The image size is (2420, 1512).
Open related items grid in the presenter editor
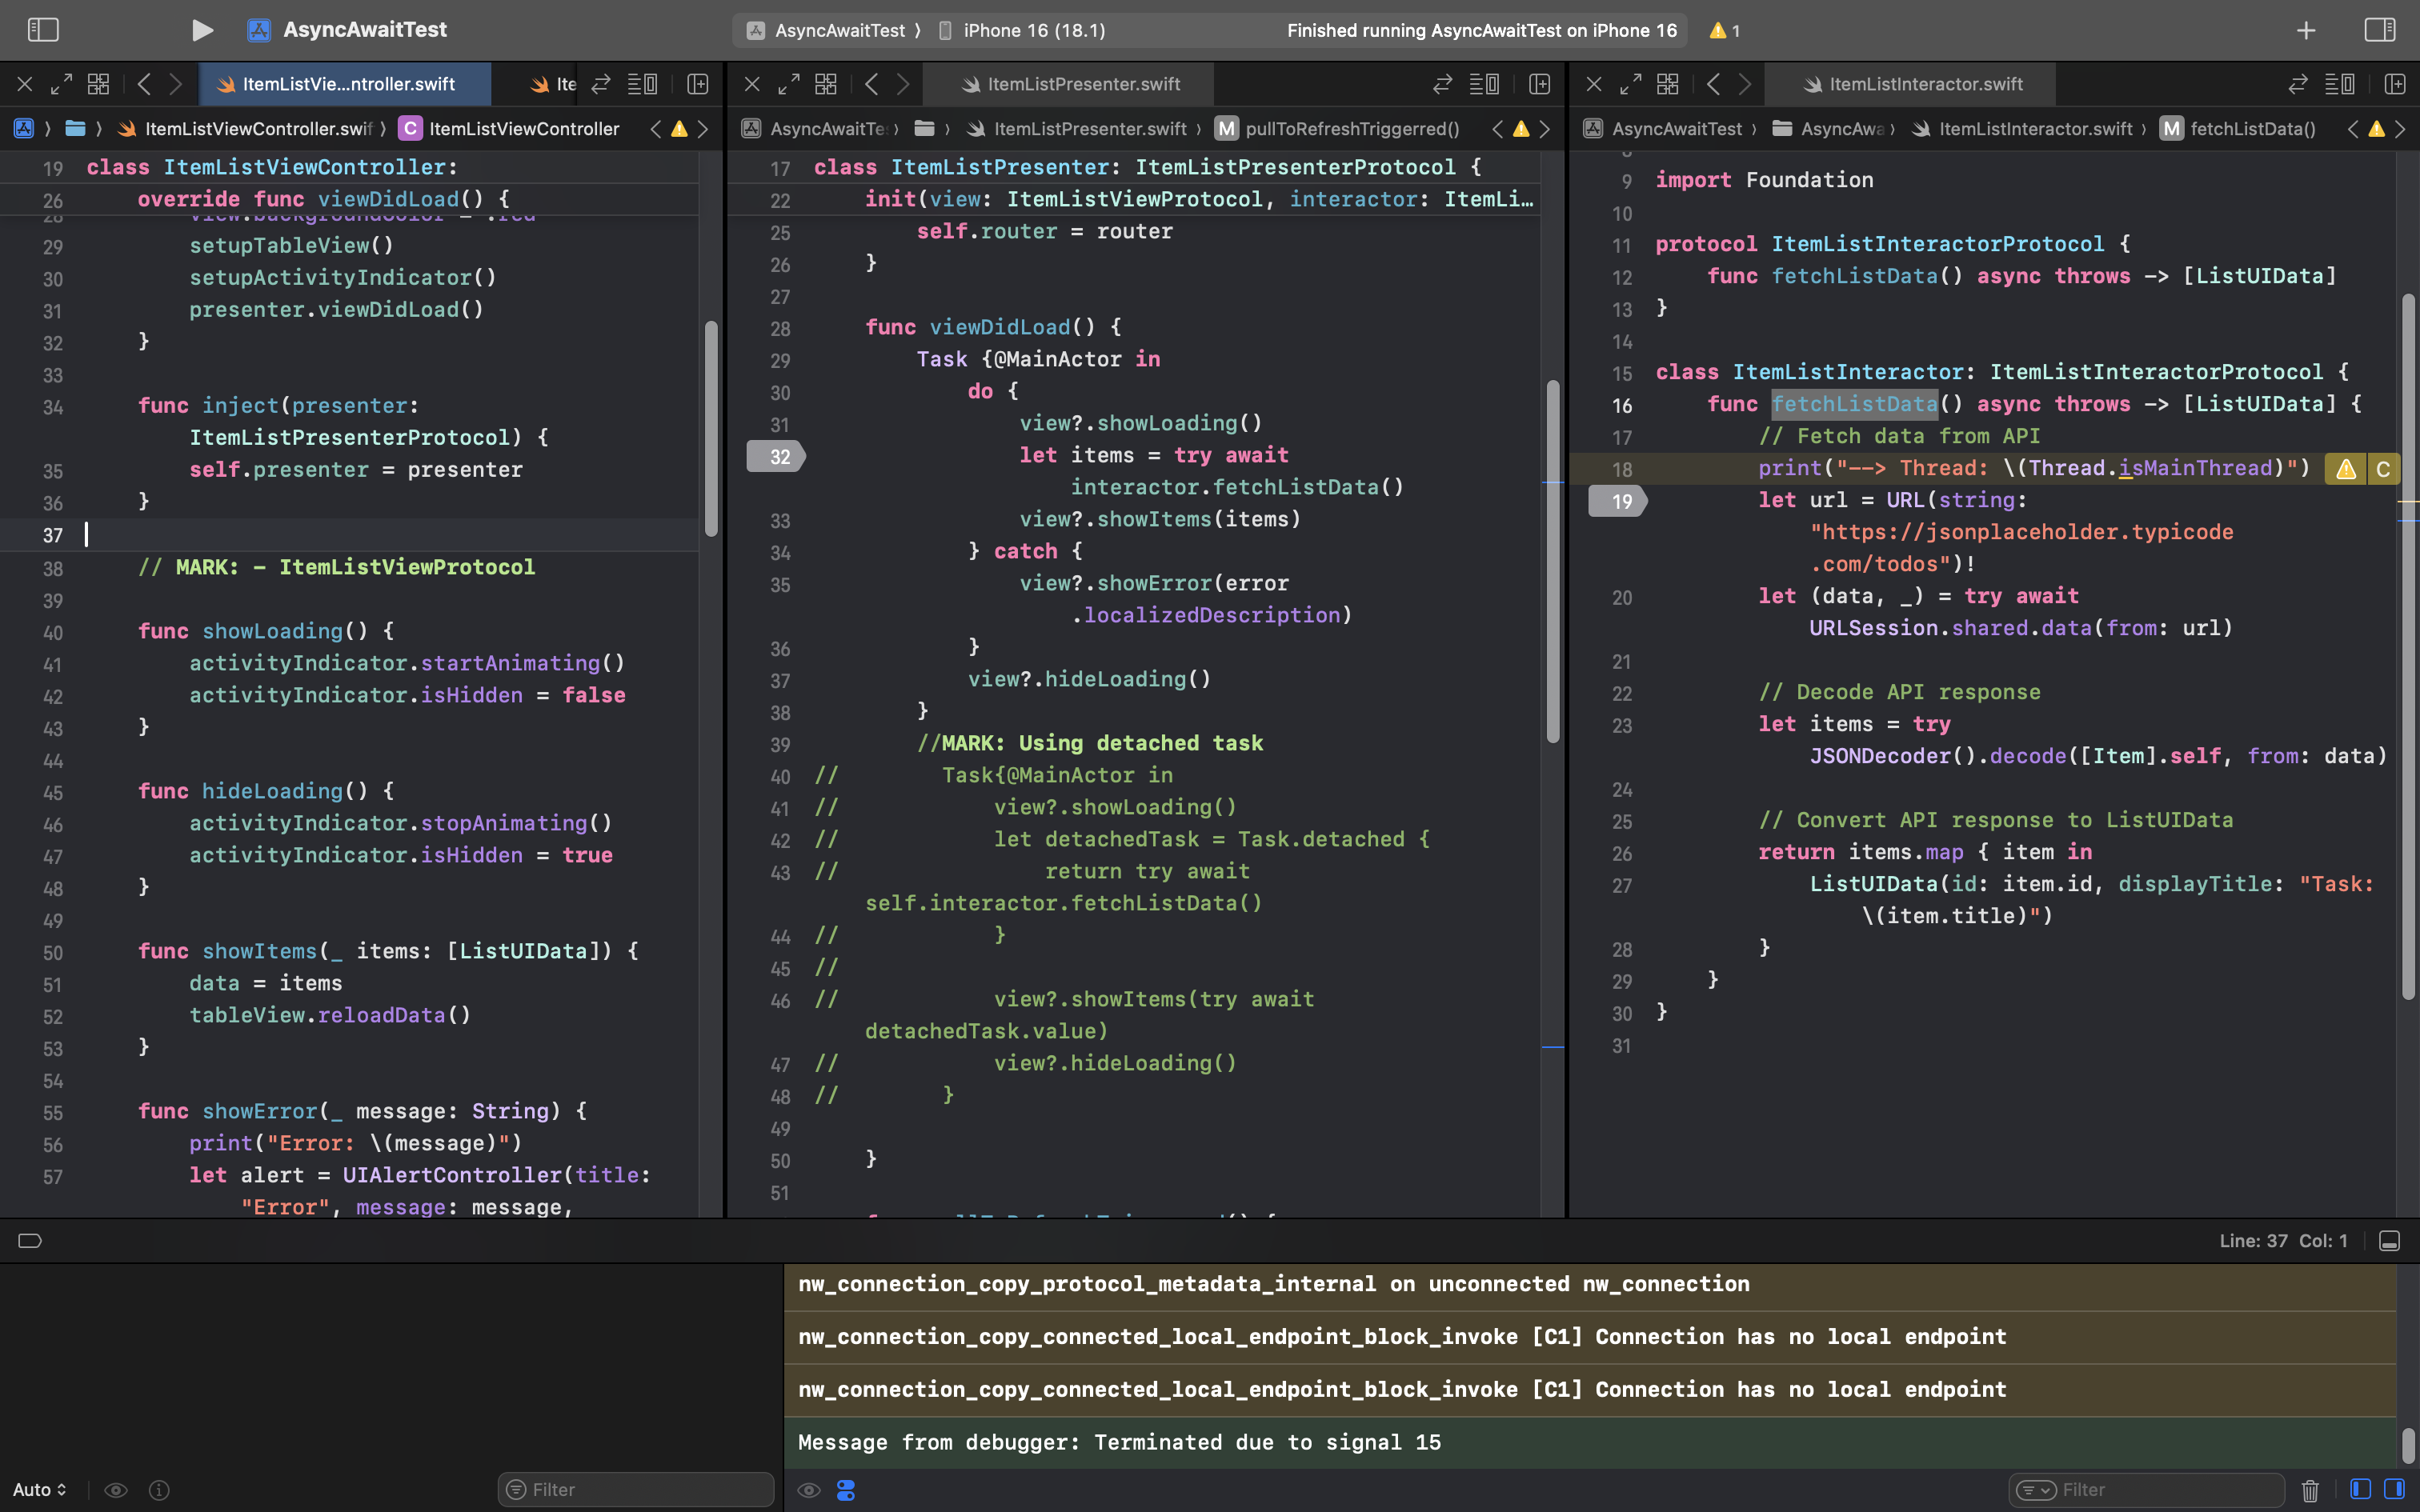[x=826, y=85]
